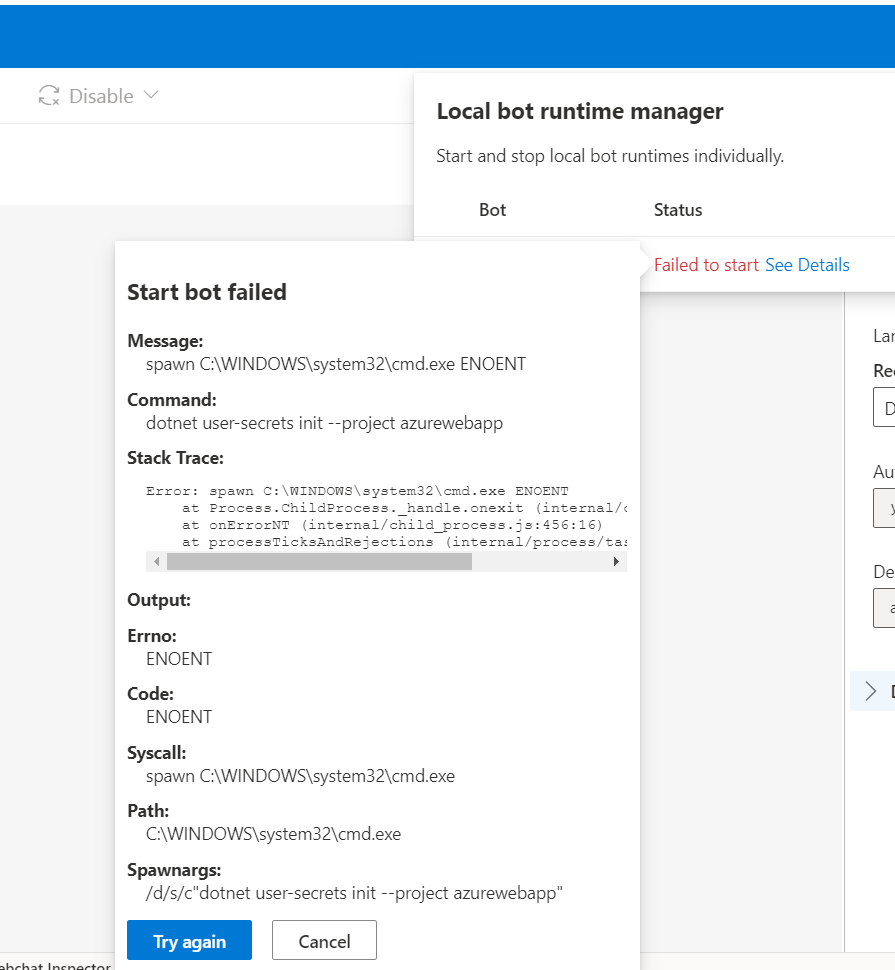Expand the collapsed right side panel chevron
The width and height of the screenshot is (895, 970).
click(x=871, y=690)
